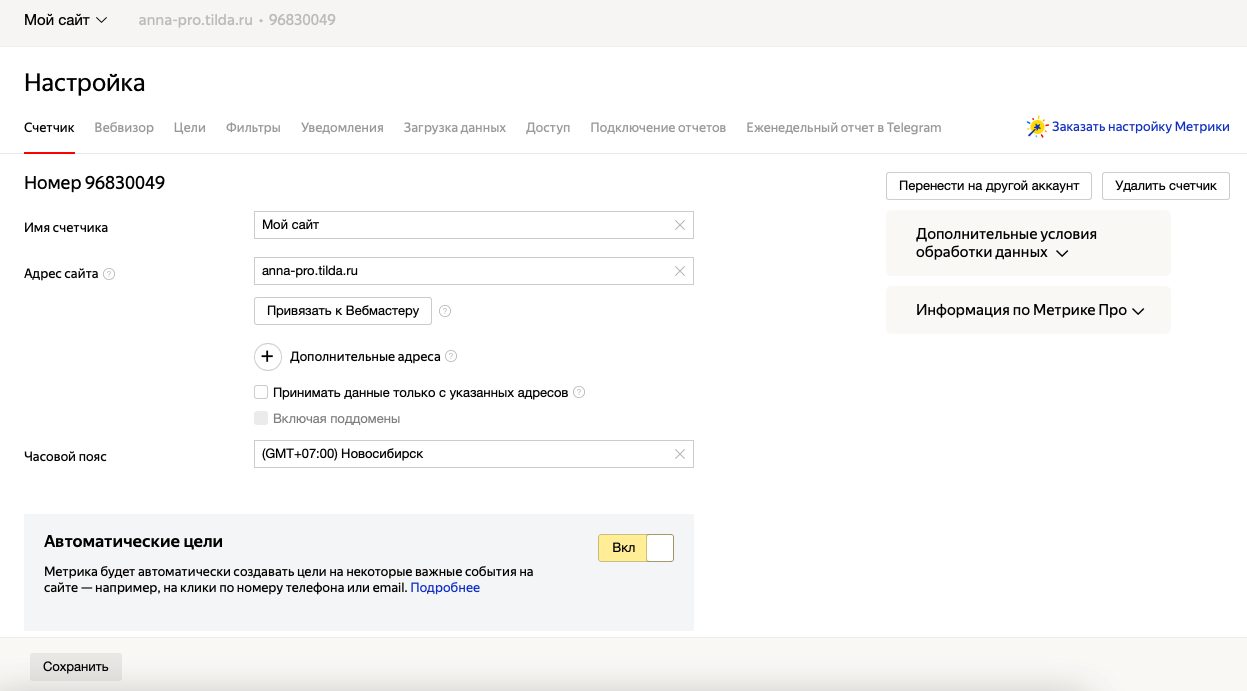Viewport: 1247px width, 691px height.
Task: Open the Часовой пояс time zone selector
Action: [x=474, y=454]
